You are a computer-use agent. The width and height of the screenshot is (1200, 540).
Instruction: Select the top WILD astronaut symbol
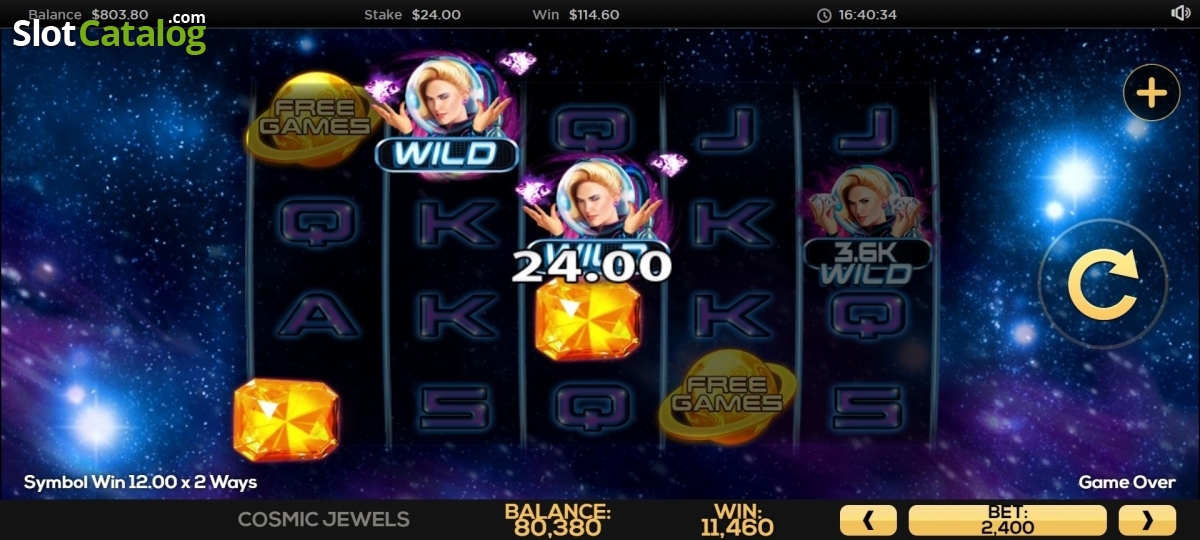pos(448,115)
